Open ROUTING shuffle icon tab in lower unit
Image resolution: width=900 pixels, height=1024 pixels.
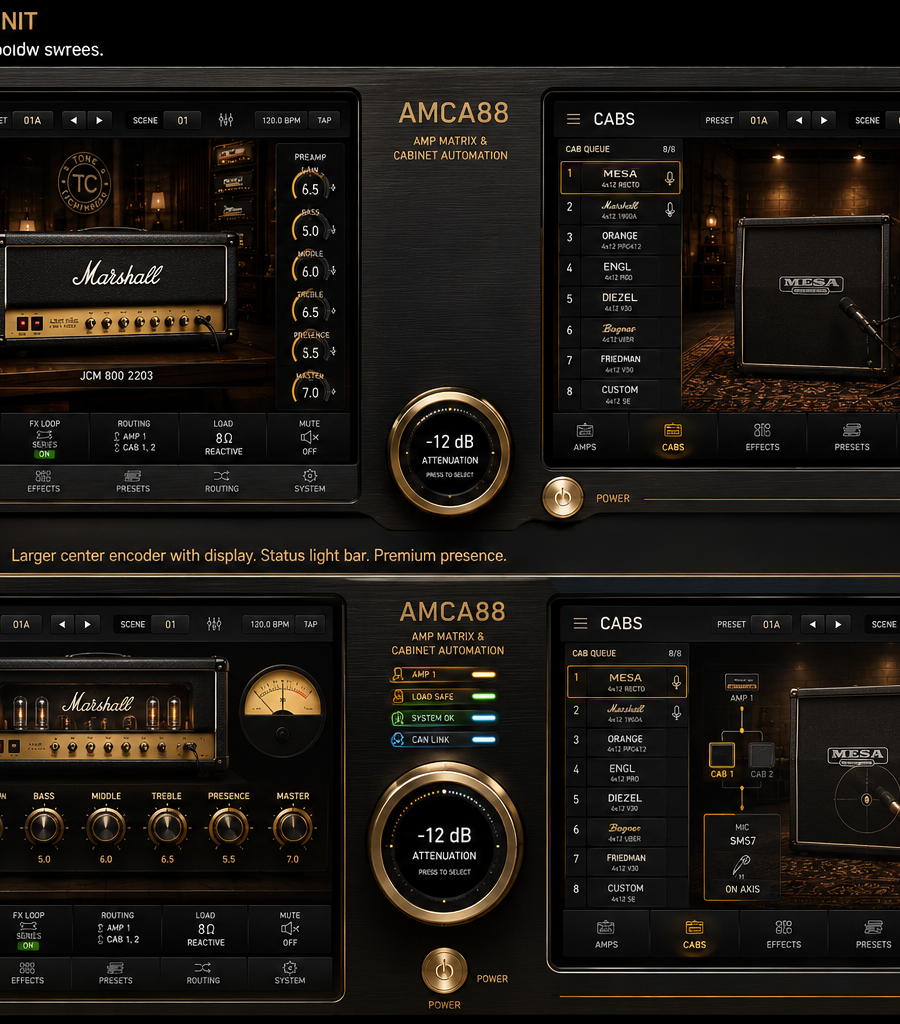coord(203,972)
